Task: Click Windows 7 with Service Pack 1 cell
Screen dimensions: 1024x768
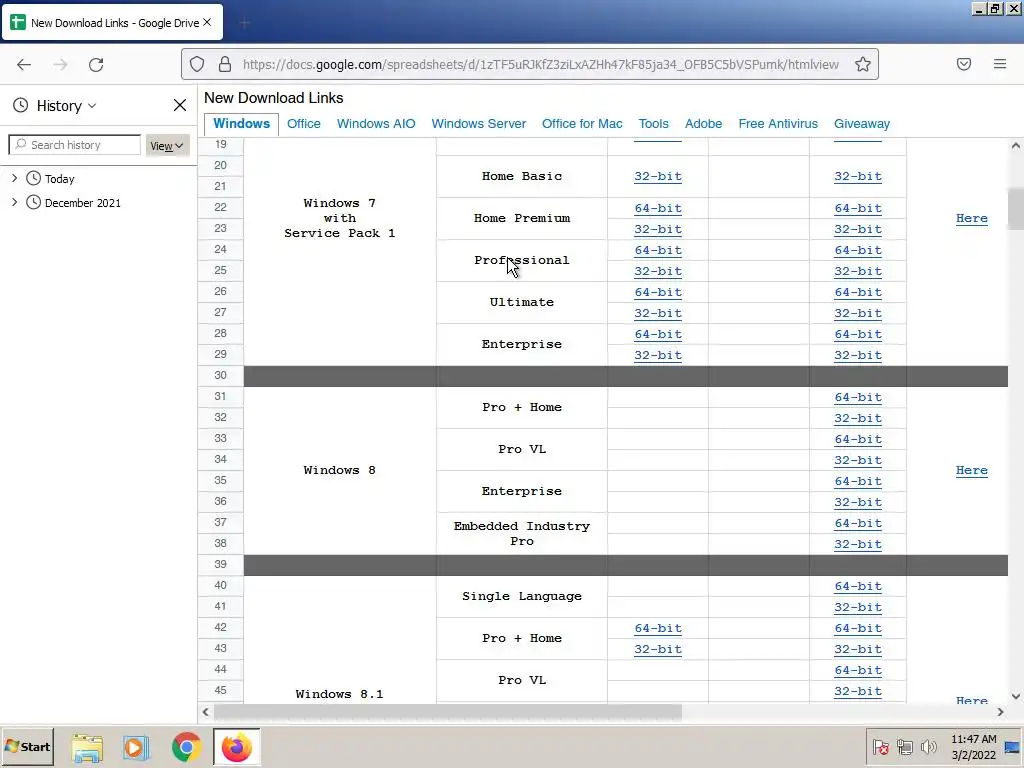Action: tap(340, 218)
